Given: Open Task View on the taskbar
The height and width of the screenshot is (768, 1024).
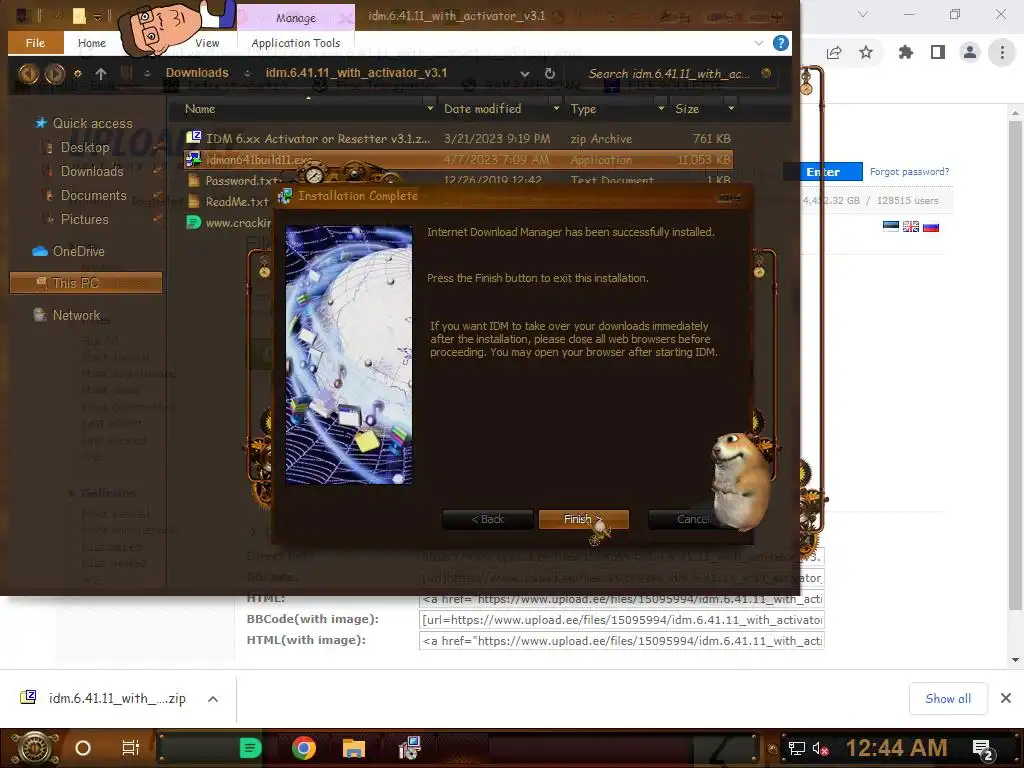Looking at the screenshot, I should [x=131, y=748].
